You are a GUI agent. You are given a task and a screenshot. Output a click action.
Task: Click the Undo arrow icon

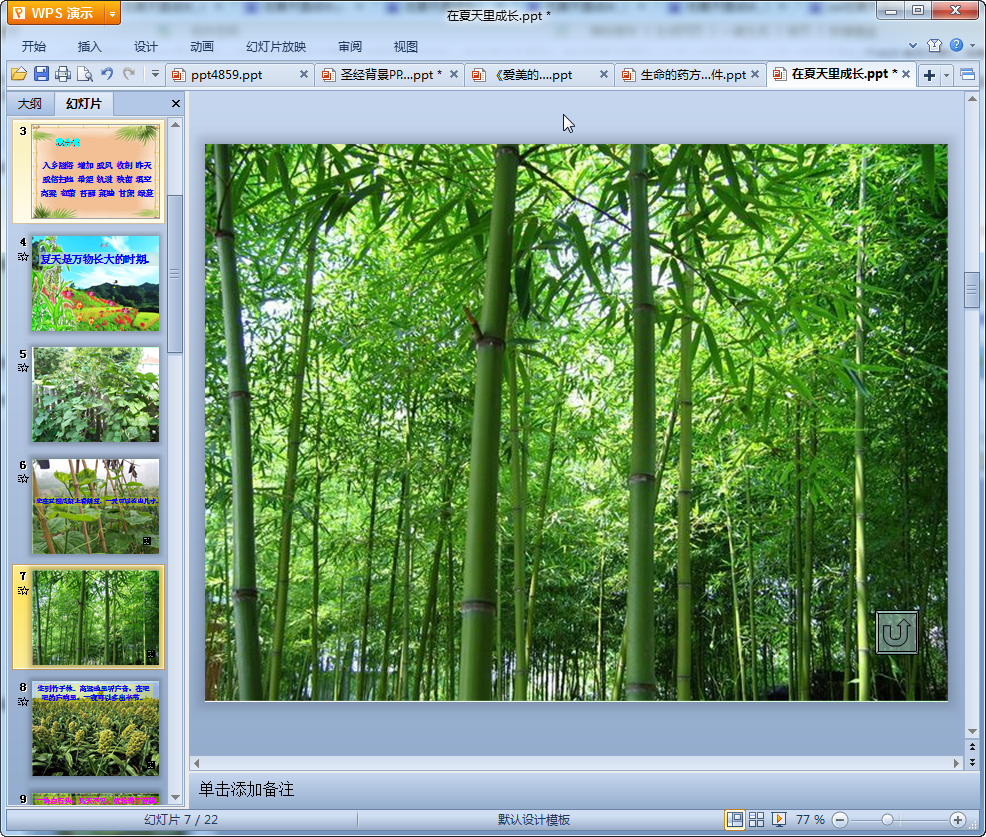(107, 74)
